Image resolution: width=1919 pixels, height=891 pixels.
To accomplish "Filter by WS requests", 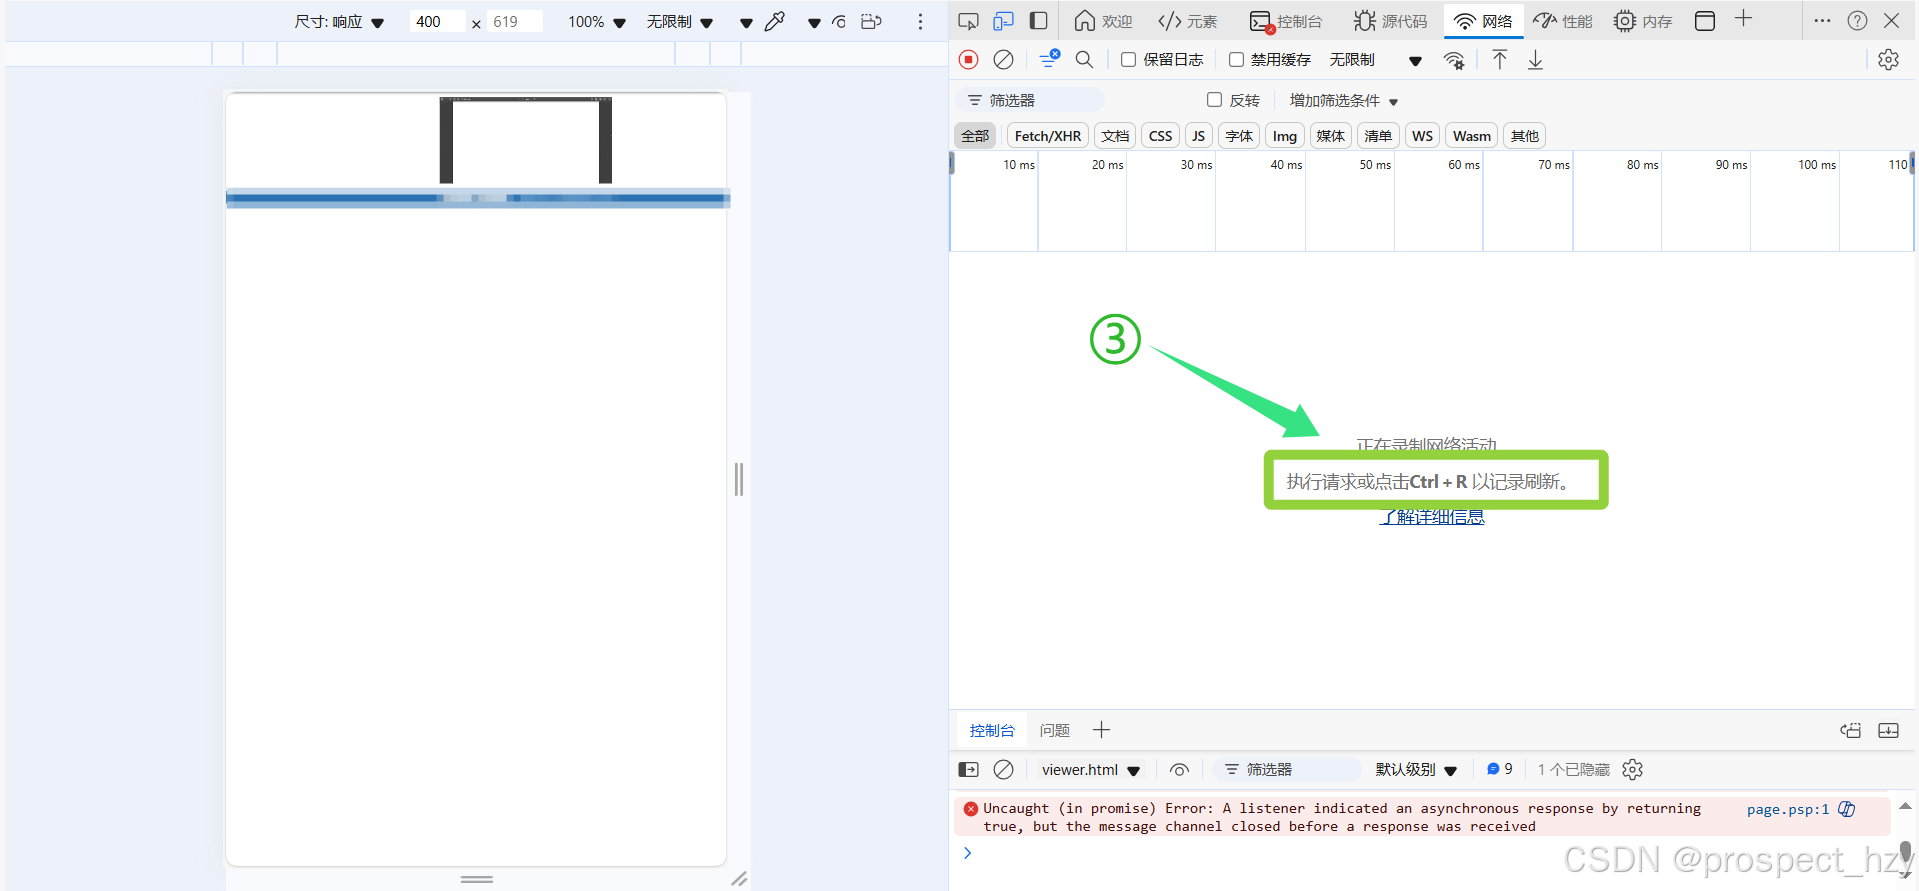I will 1422,136.
